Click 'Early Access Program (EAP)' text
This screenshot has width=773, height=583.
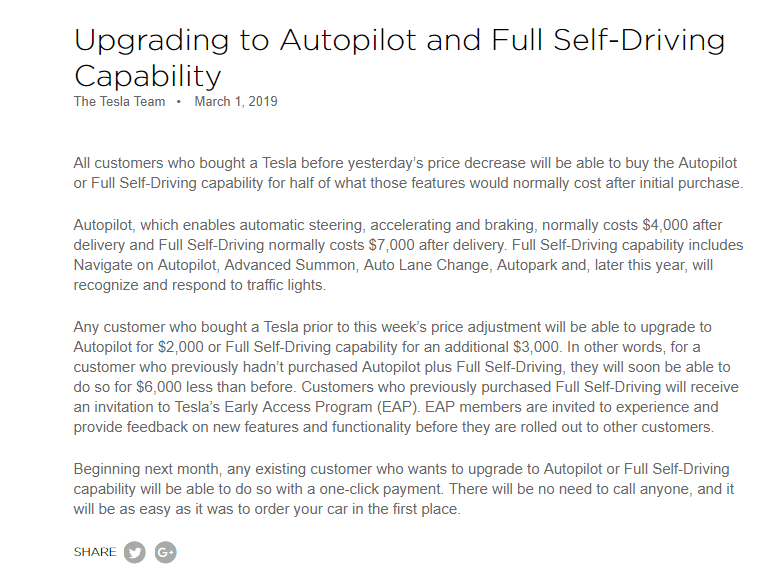(x=321, y=408)
